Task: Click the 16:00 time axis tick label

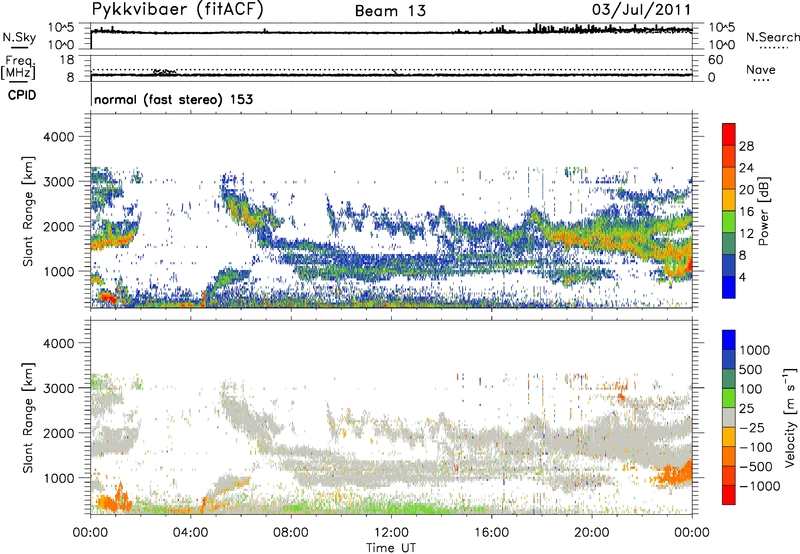Action: pyautogui.click(x=491, y=533)
